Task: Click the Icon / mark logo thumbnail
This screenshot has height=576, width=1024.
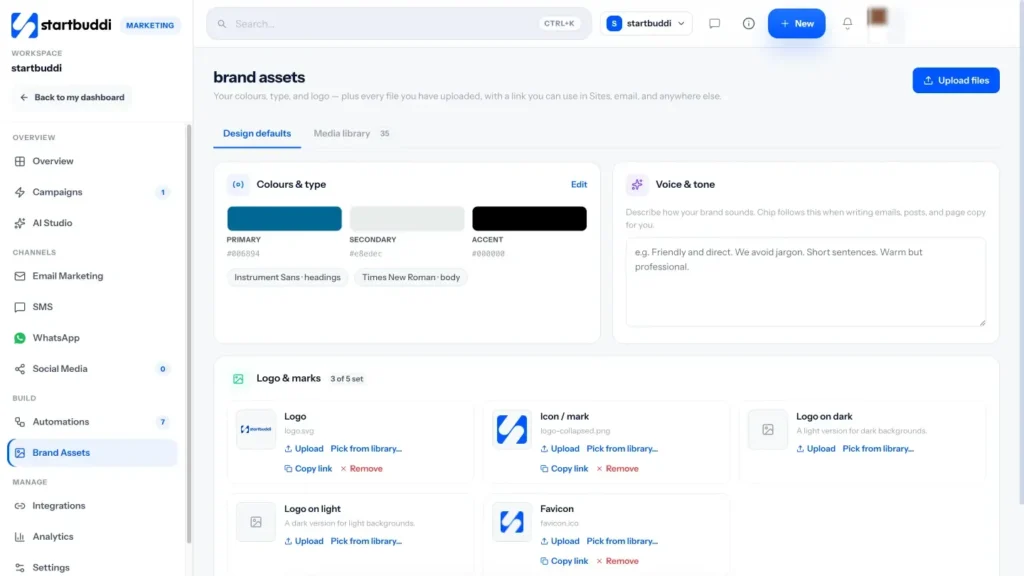Action: click(512, 430)
